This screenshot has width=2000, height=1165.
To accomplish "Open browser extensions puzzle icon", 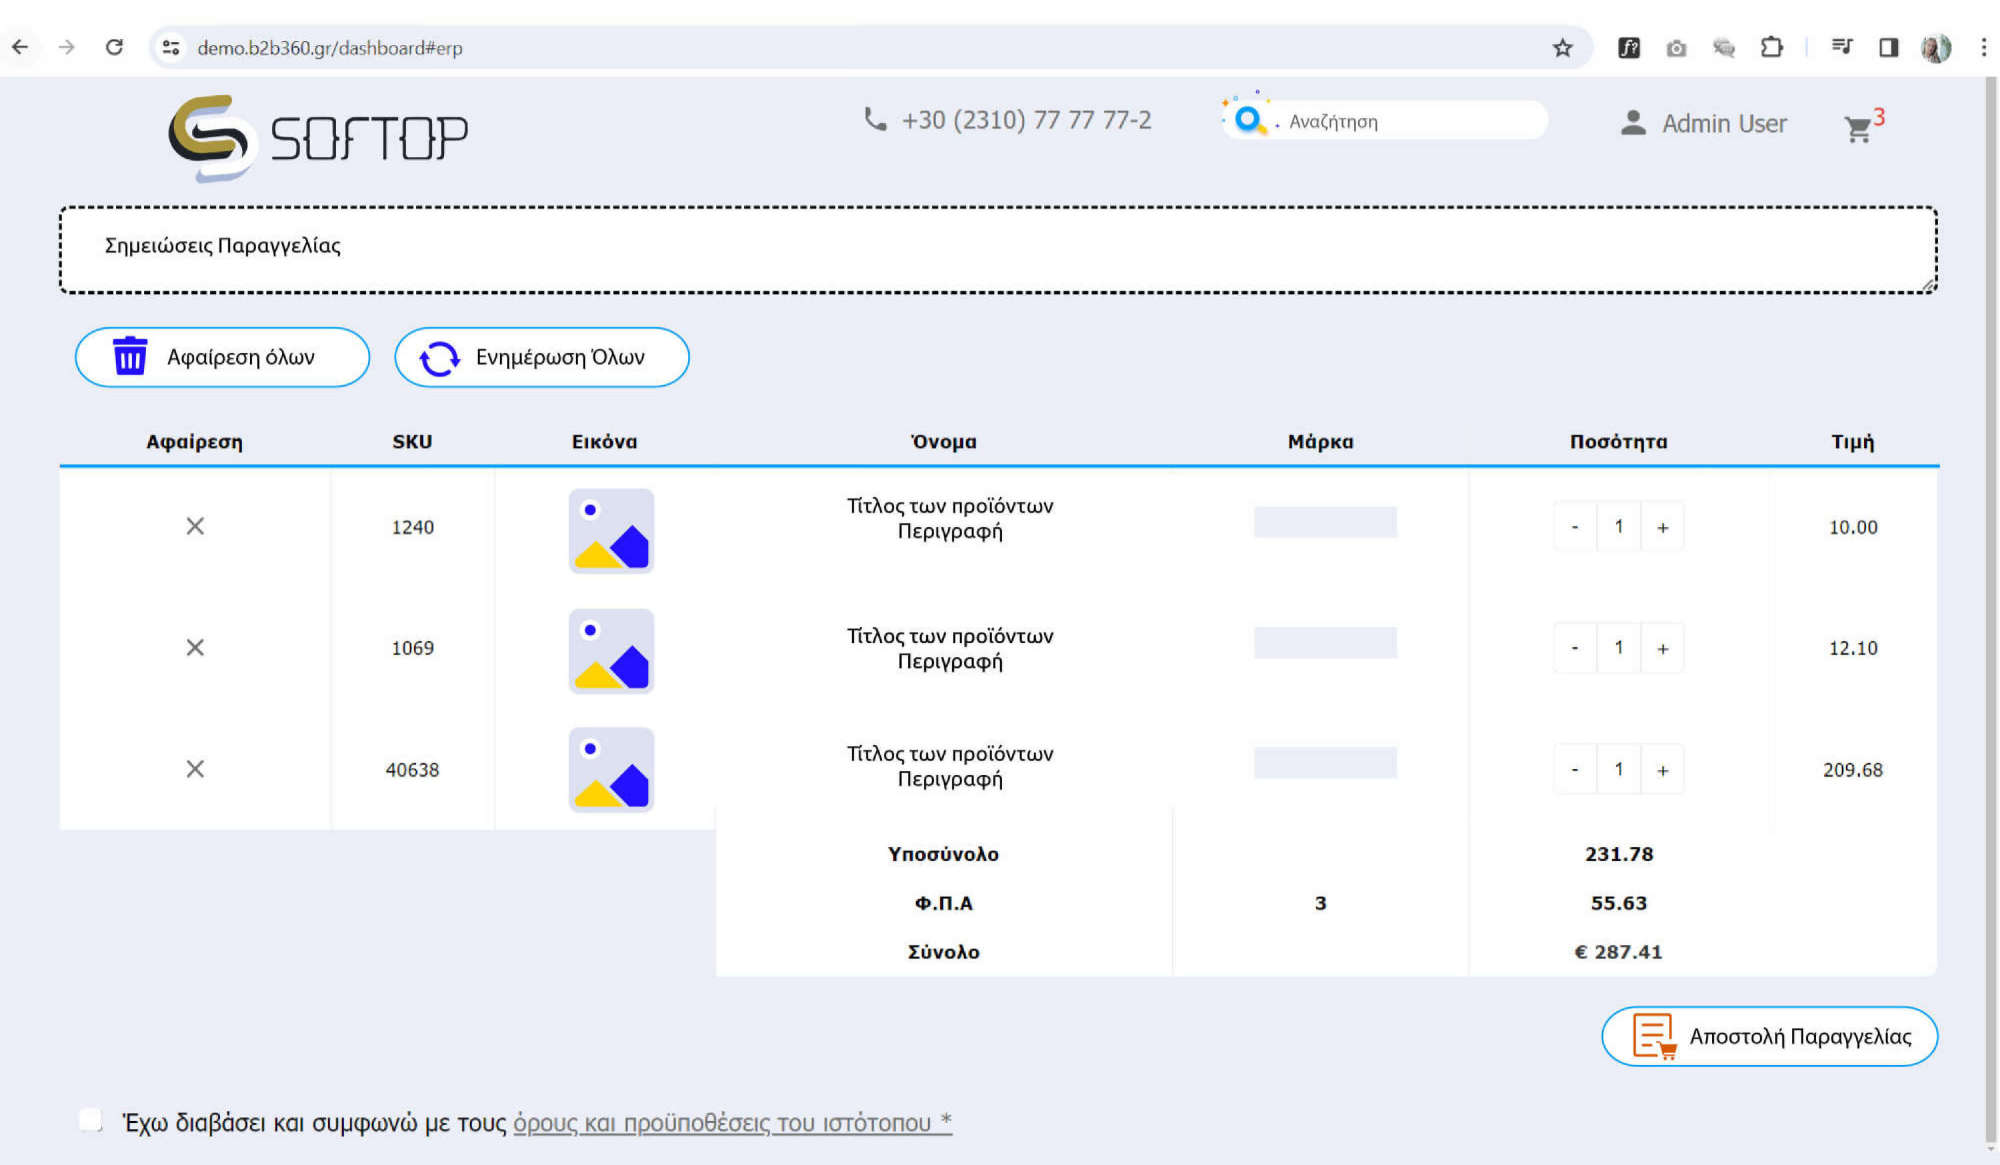I will click(x=1771, y=47).
